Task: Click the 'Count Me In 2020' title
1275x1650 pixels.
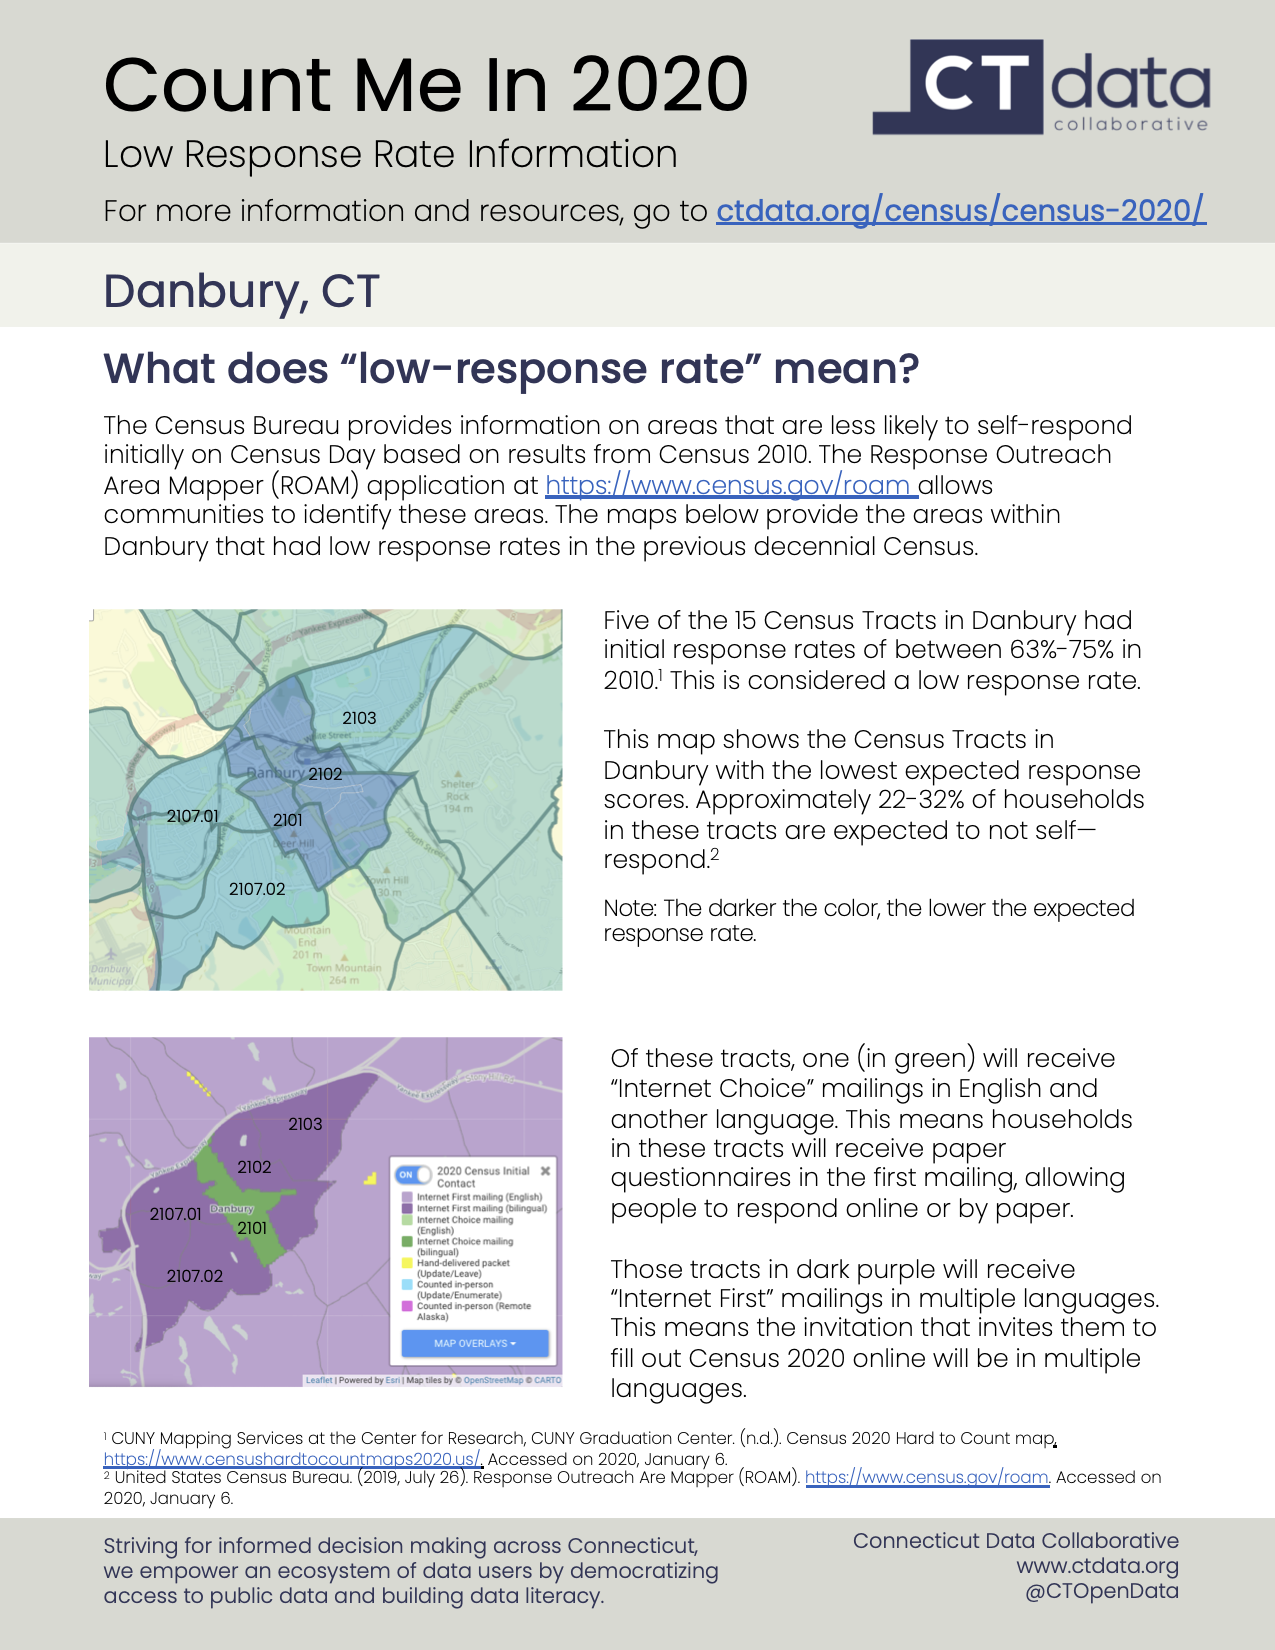Action: pos(426,84)
